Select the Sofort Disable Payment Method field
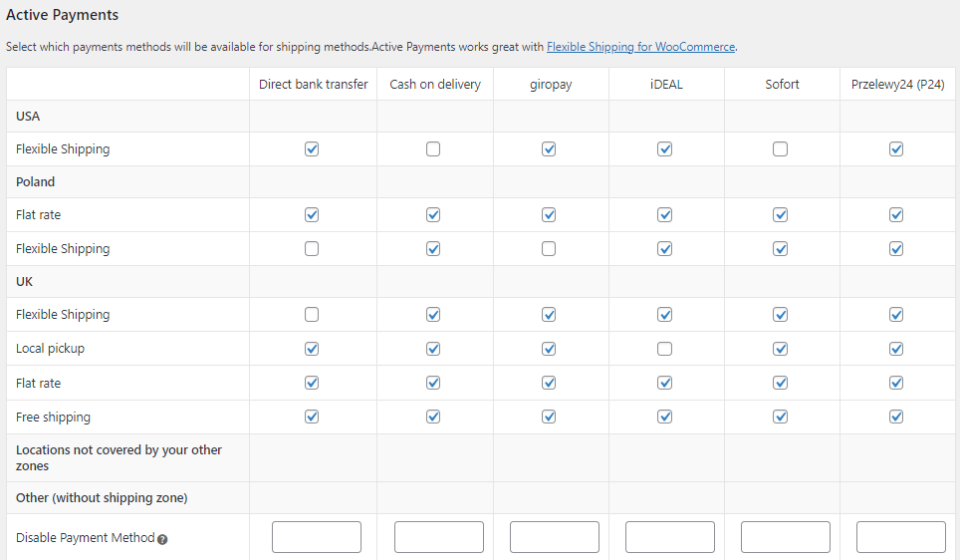 click(785, 537)
